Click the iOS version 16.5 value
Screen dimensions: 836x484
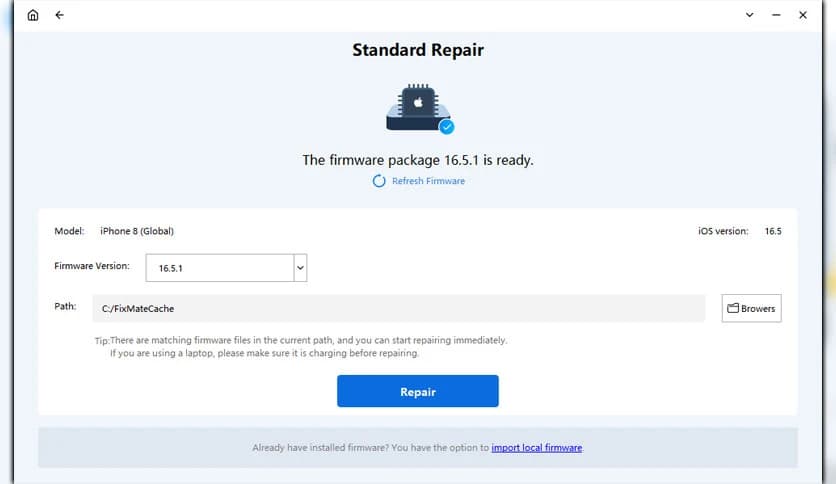tap(772, 231)
